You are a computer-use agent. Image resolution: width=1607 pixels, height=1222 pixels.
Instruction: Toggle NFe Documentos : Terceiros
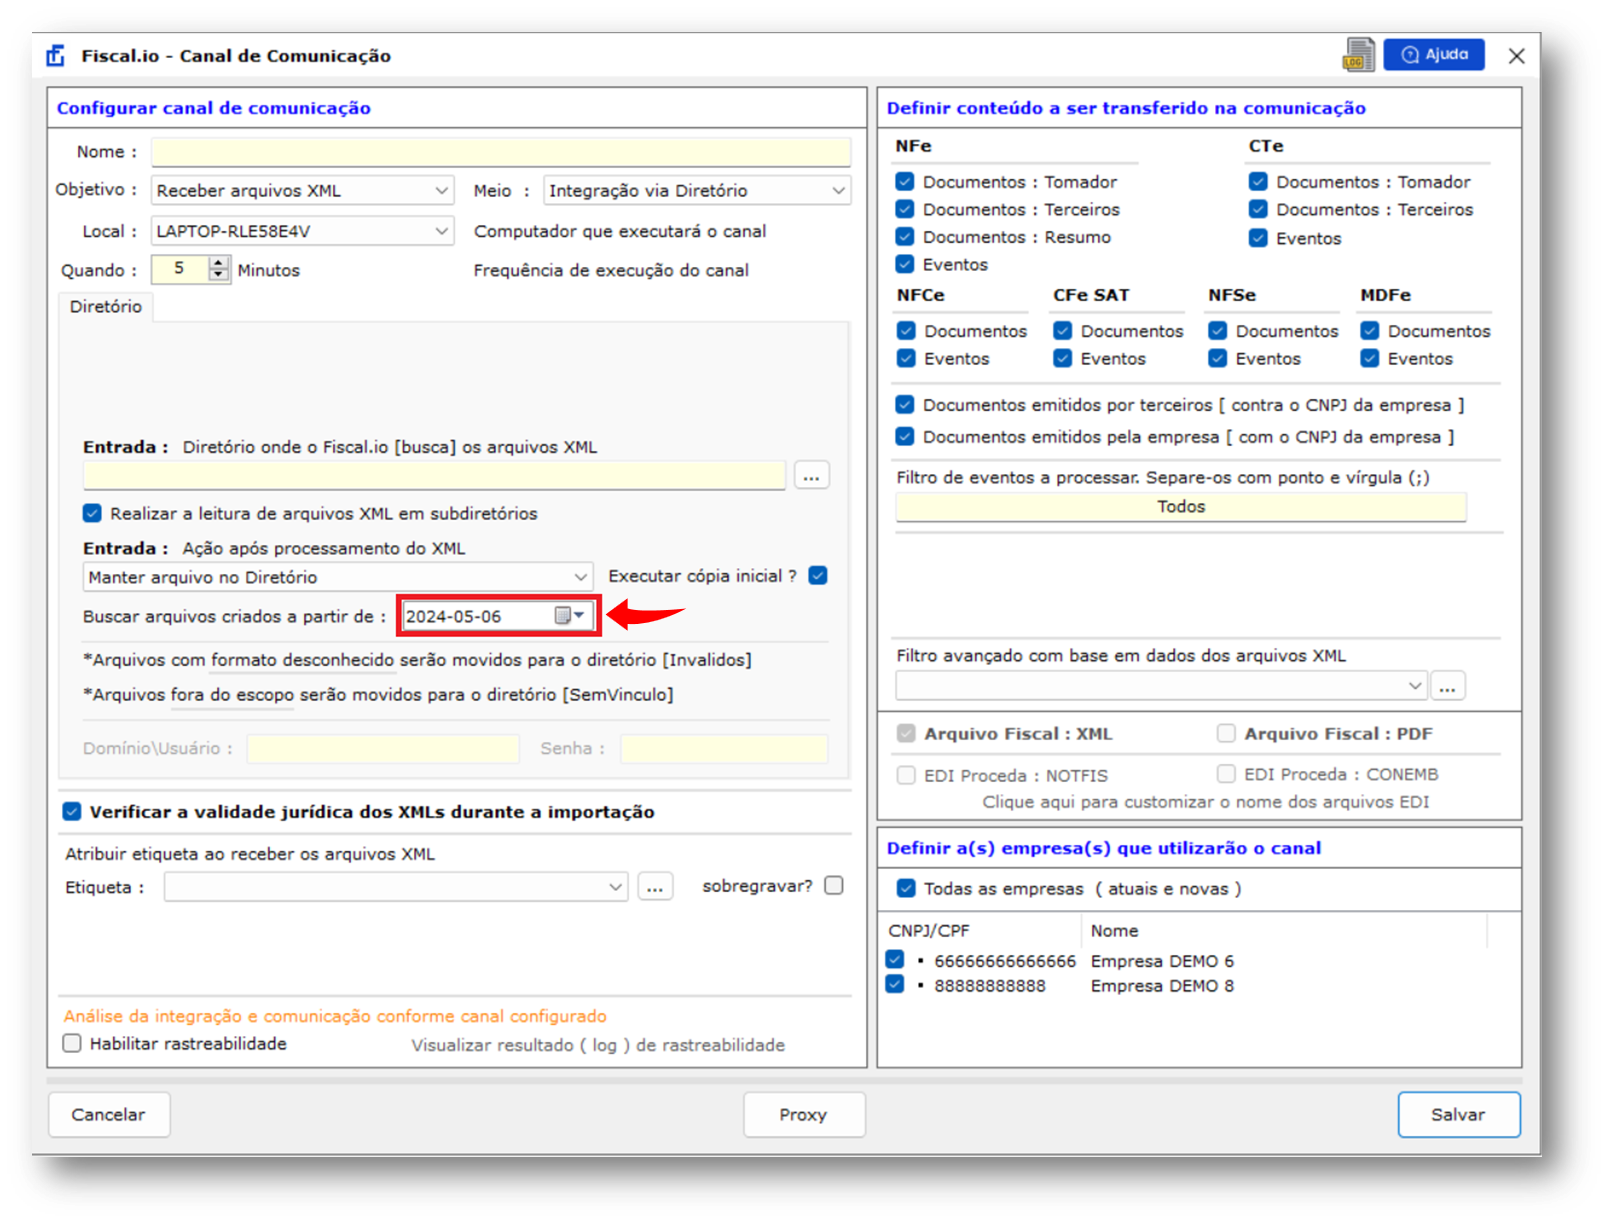coord(905,209)
